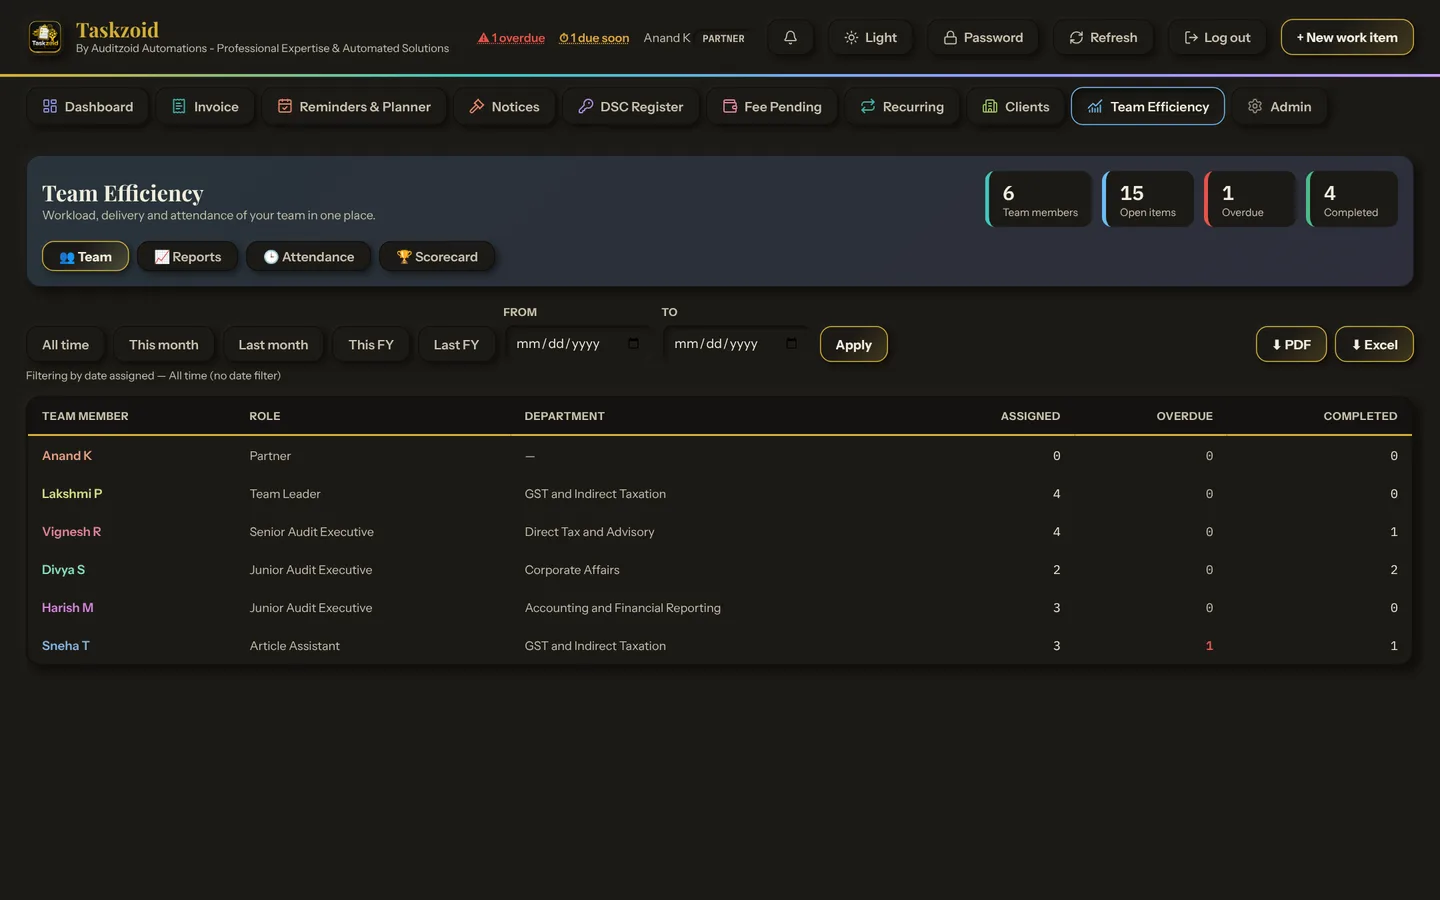This screenshot has width=1440, height=900.
Task: Click the Taskzoid logo icon
Action: pos(45,37)
